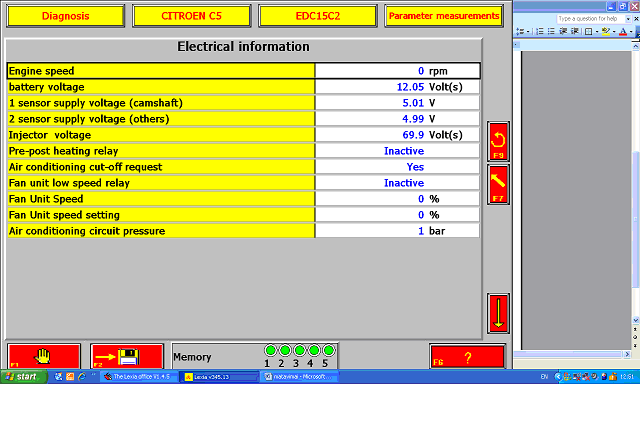Click the F7 back arrow button

498,185
